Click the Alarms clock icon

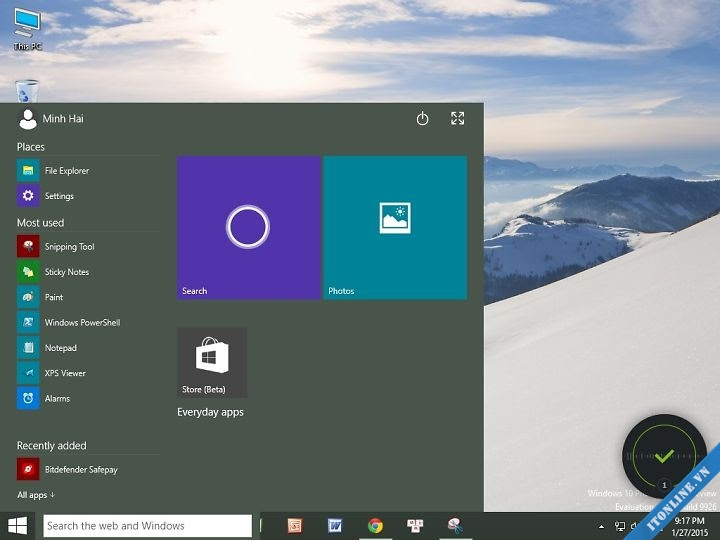pos(28,398)
